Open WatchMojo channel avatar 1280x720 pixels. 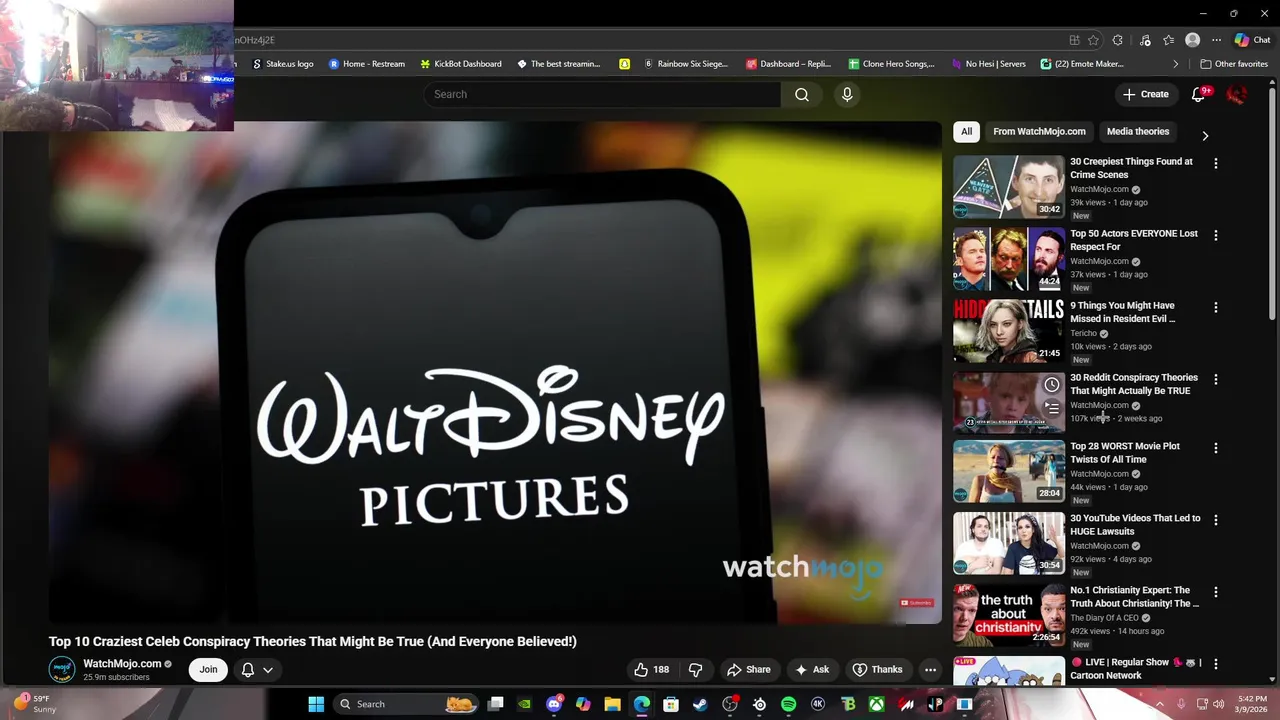[62, 670]
